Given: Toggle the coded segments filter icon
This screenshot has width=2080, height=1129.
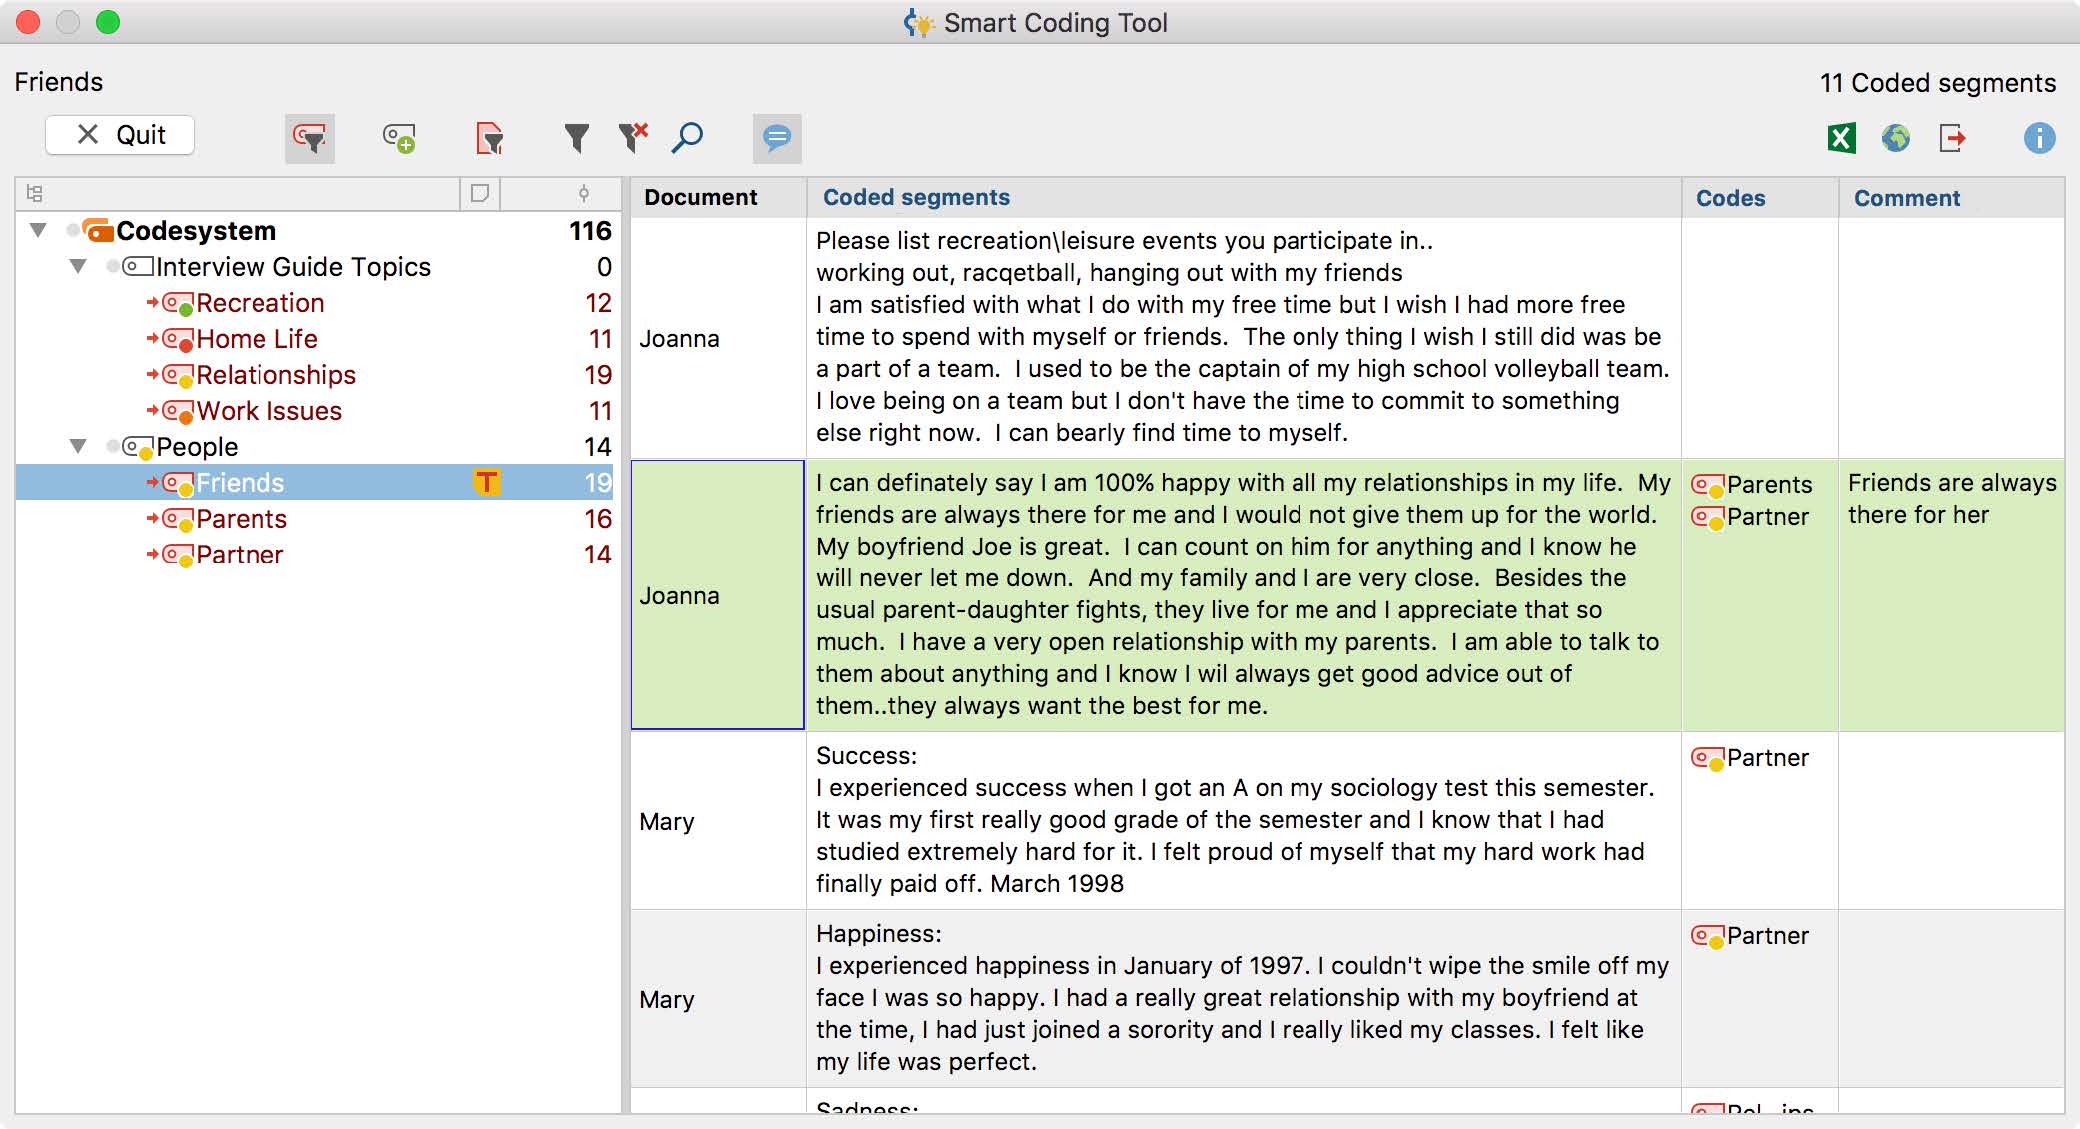Looking at the screenshot, I should [x=310, y=138].
